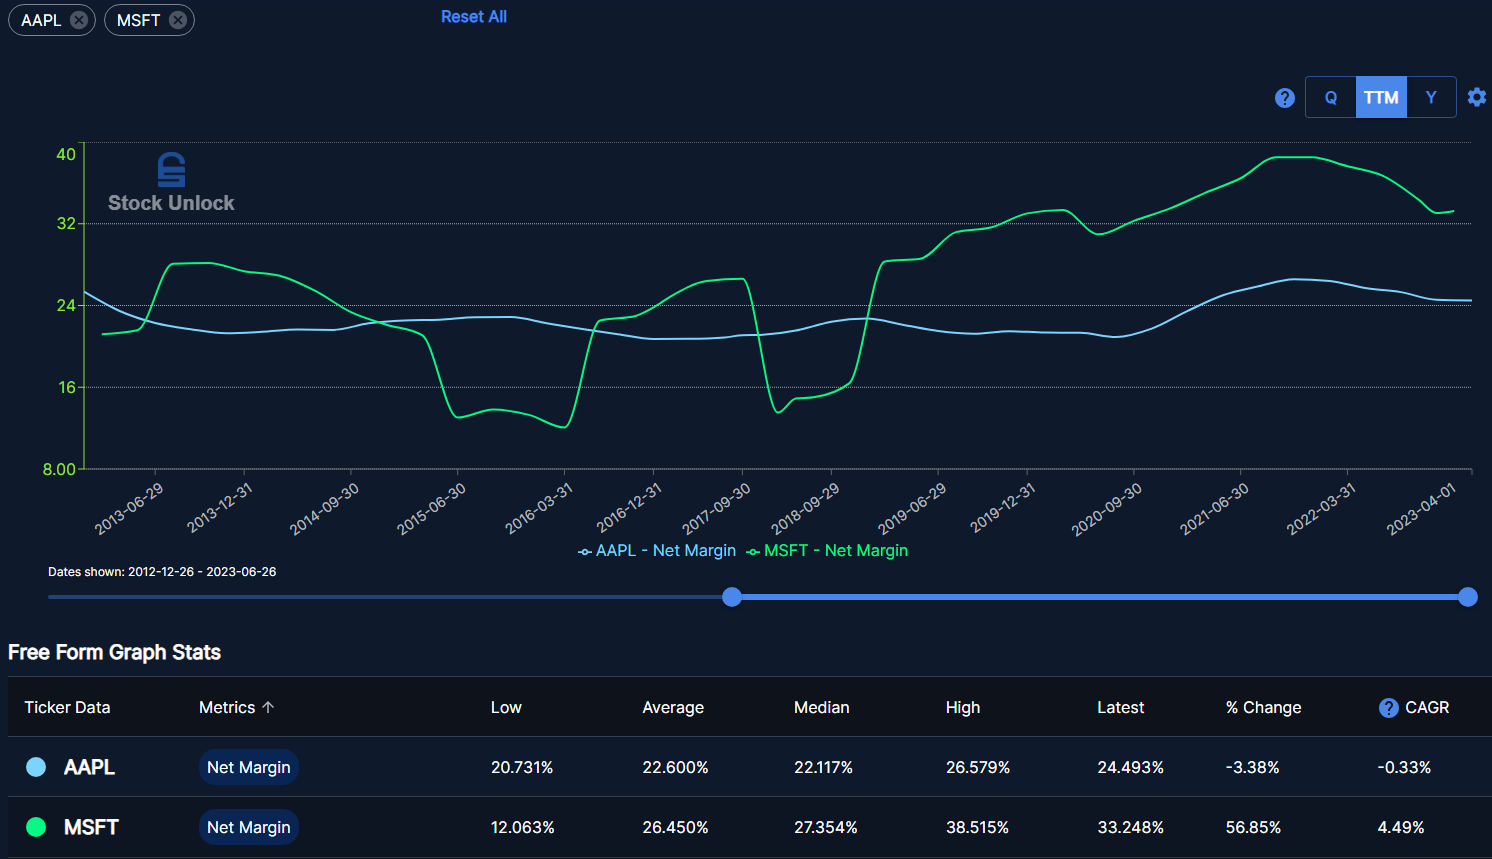Click the 2013-06-29 x-axis label
Image resolution: width=1492 pixels, height=859 pixels.
pos(129,509)
